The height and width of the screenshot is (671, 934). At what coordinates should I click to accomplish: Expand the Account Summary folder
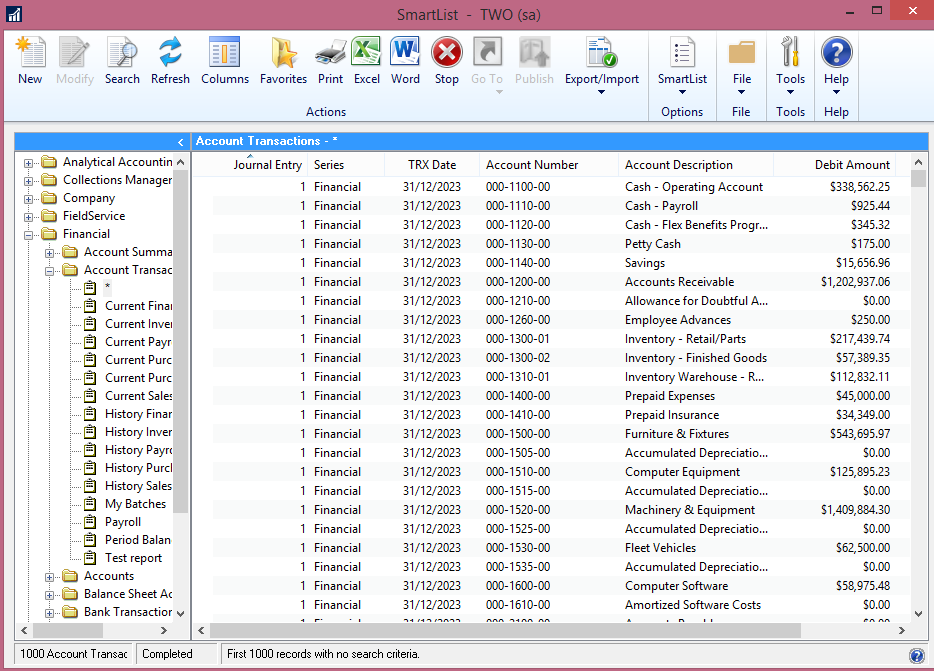coord(49,253)
